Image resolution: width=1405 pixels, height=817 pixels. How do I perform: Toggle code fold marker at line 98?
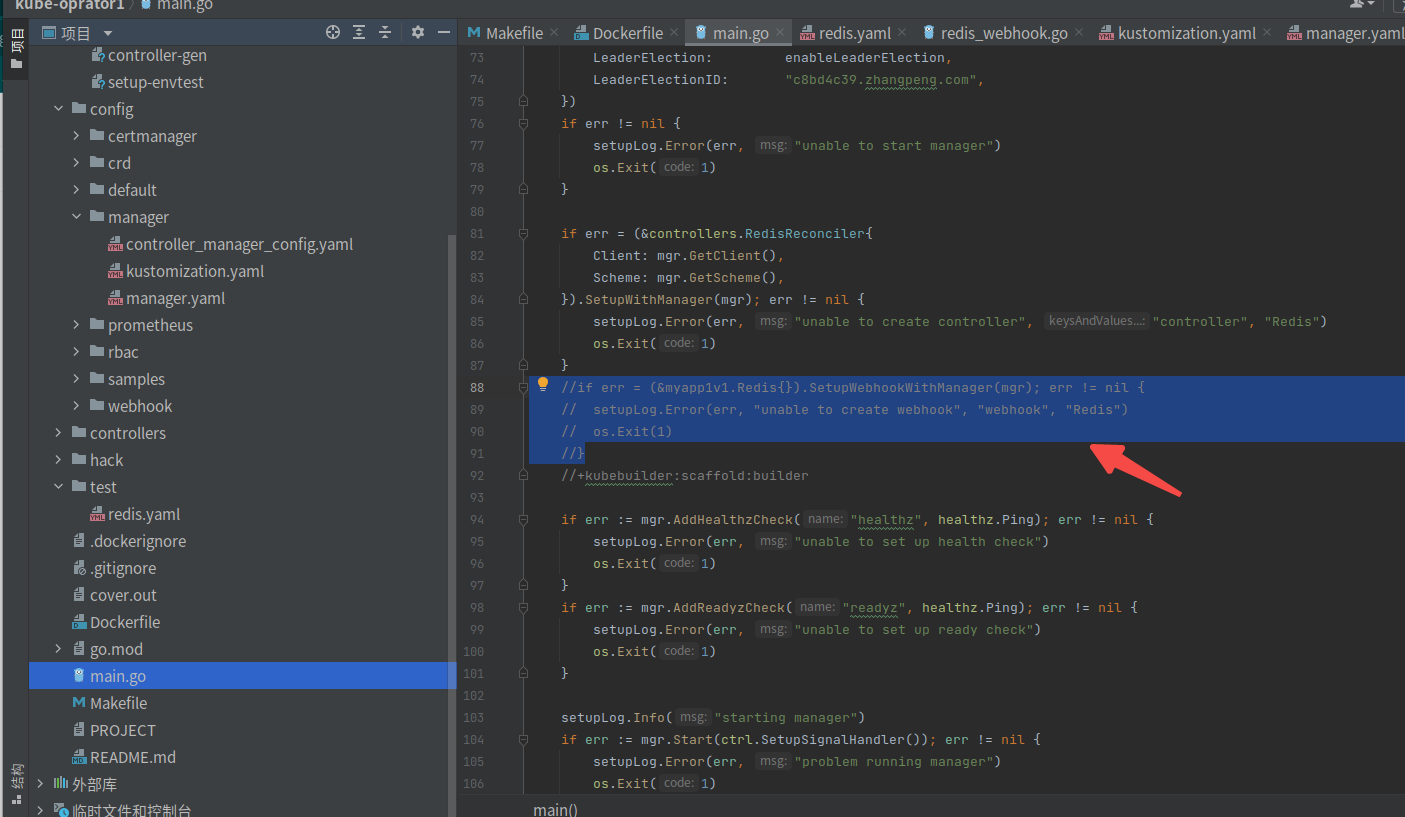click(523, 608)
